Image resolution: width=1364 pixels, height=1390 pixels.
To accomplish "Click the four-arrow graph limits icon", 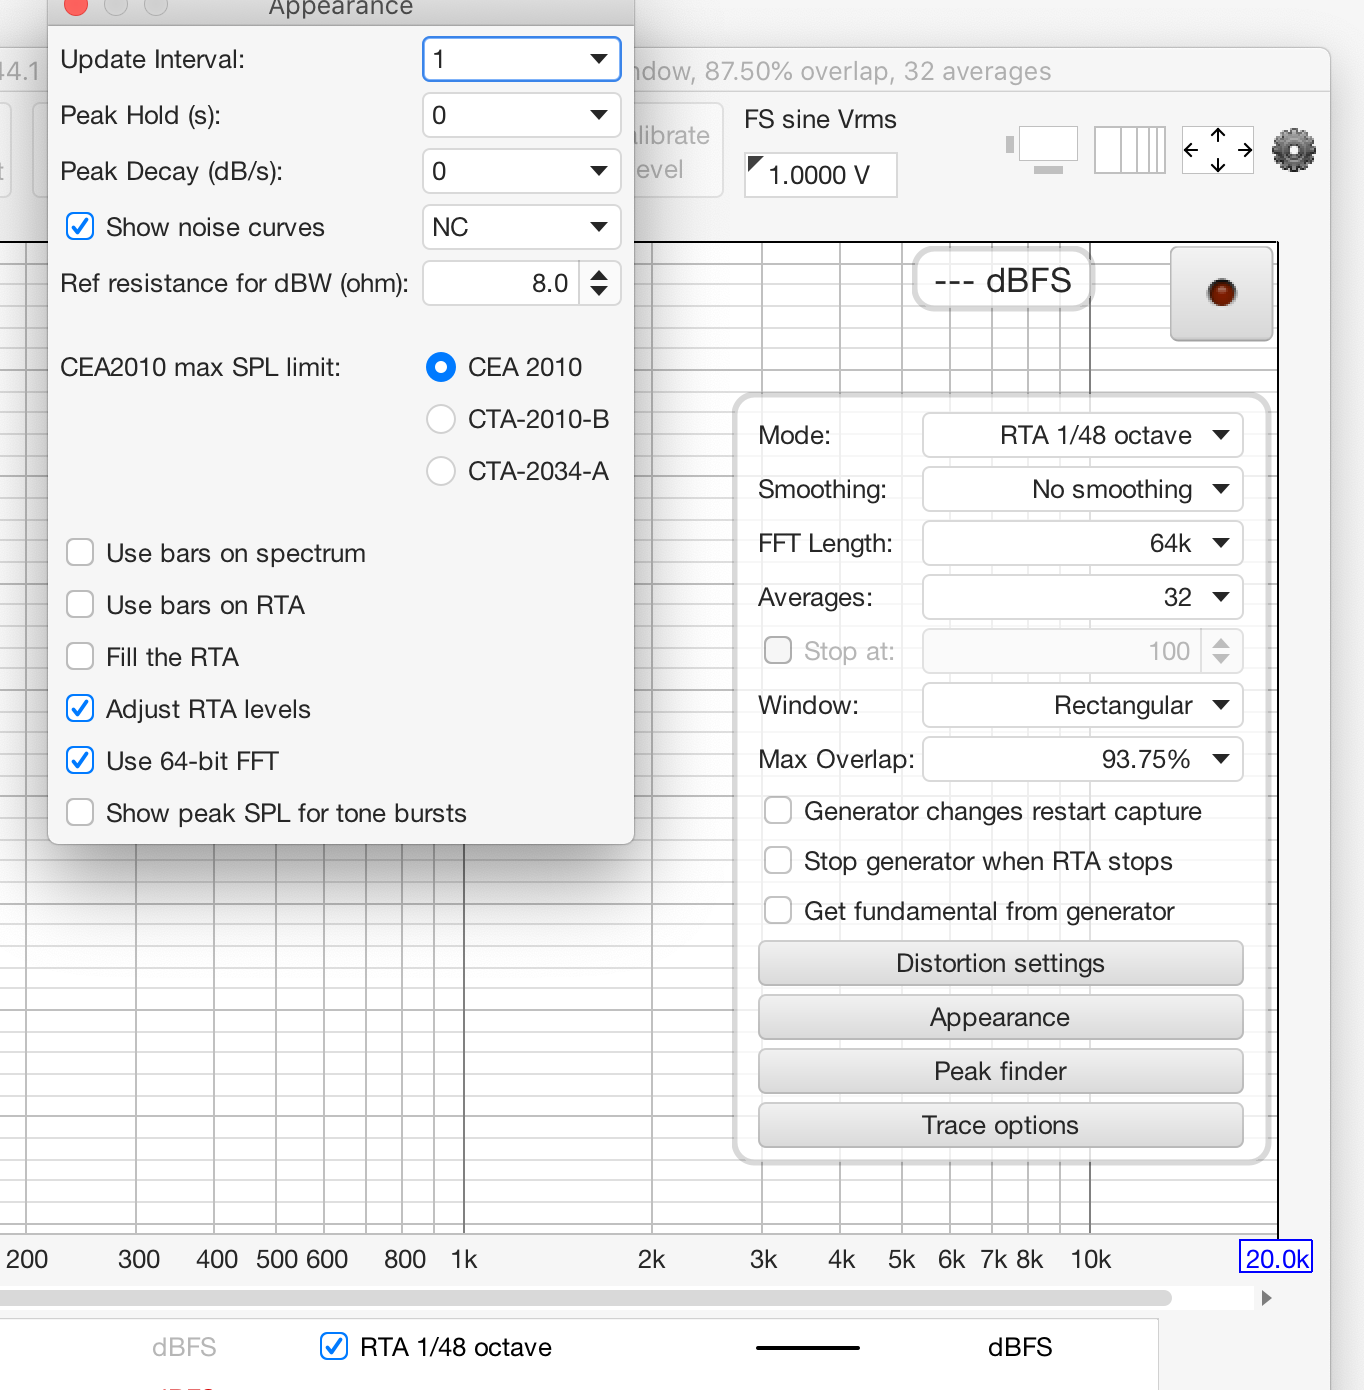I will 1217,150.
